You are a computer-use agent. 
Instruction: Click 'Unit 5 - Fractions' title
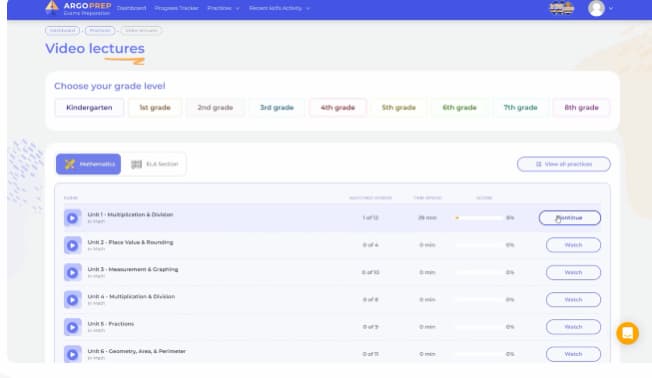pyautogui.click(x=111, y=324)
